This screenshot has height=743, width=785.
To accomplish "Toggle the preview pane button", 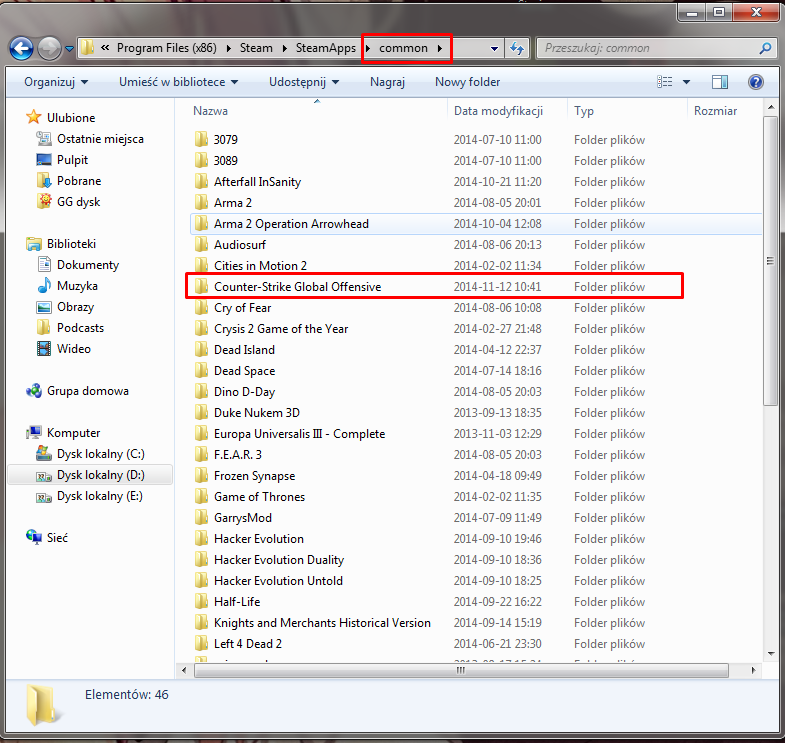I will tap(720, 82).
